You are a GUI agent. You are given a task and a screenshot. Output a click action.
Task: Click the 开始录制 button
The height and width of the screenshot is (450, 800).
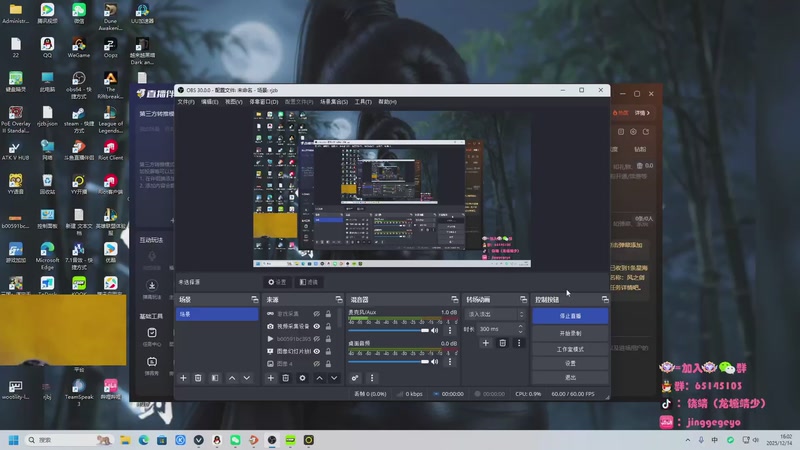(x=570, y=333)
